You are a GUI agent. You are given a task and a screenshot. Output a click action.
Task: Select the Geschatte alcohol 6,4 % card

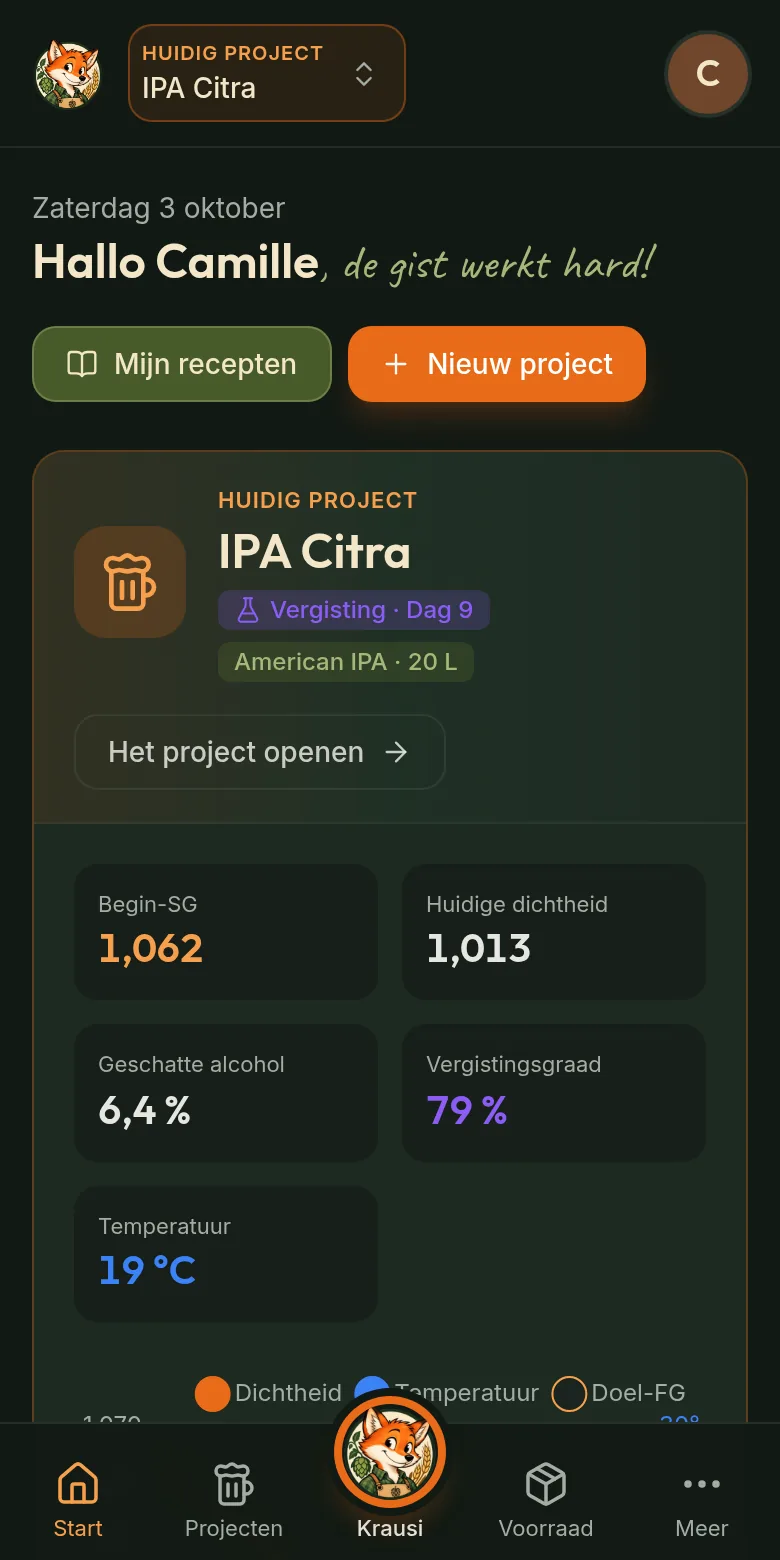[x=226, y=1093]
